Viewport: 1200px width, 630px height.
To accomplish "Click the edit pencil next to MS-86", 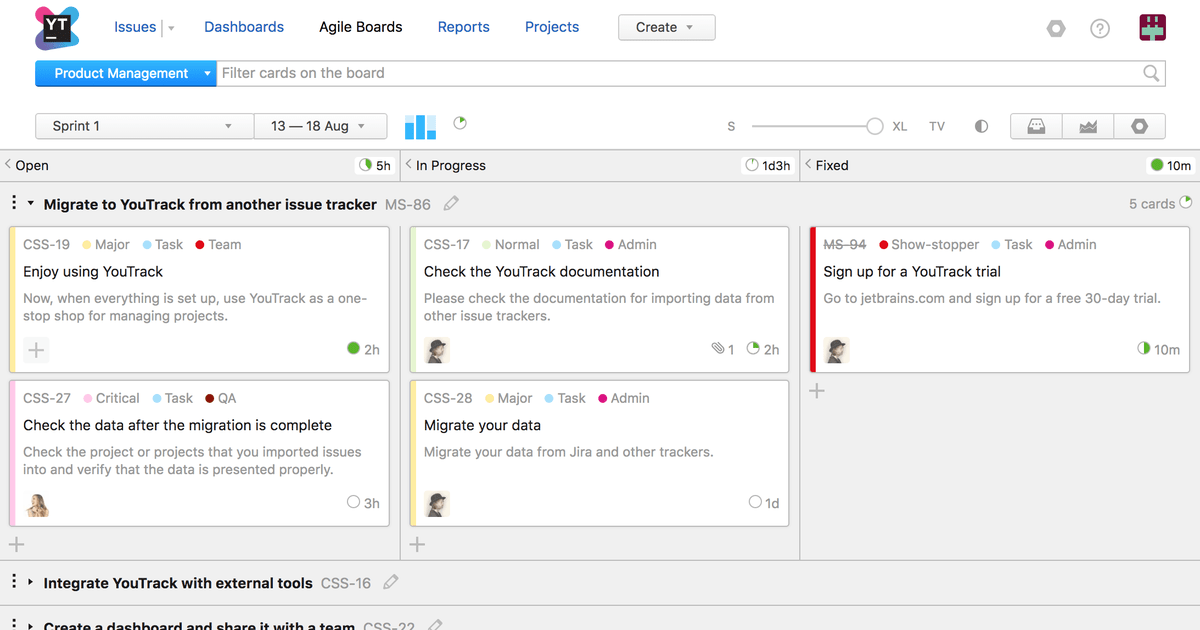I will coord(450,203).
